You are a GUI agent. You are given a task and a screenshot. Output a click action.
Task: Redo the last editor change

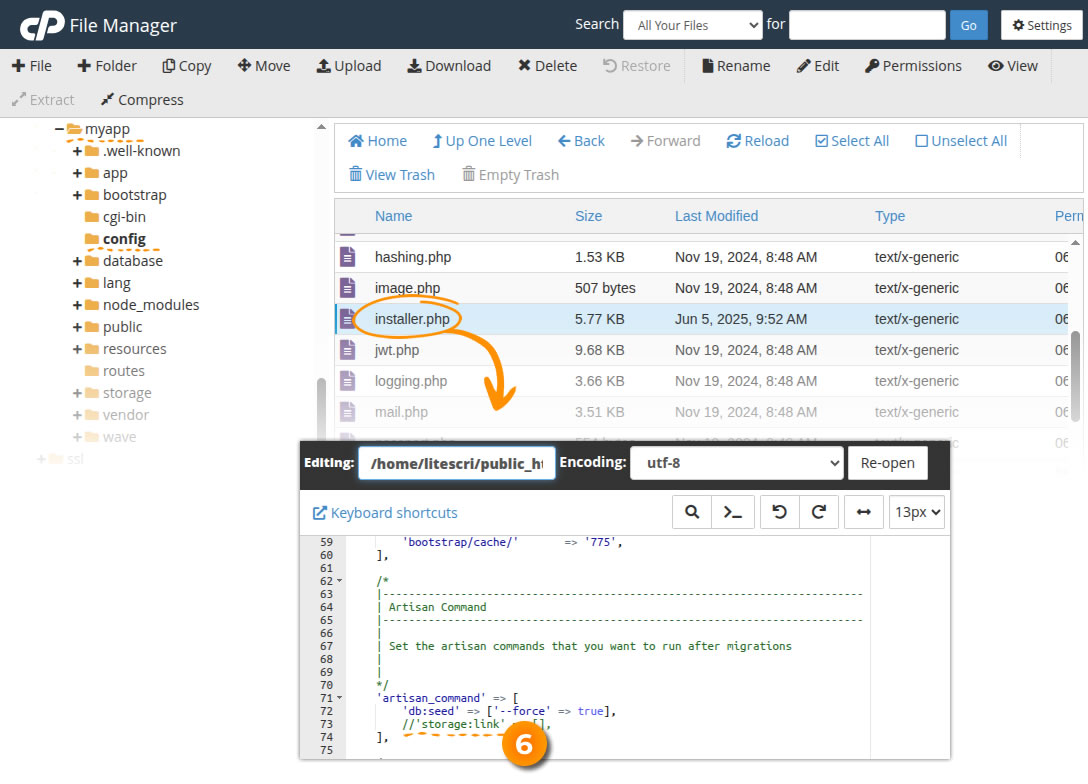(x=819, y=512)
